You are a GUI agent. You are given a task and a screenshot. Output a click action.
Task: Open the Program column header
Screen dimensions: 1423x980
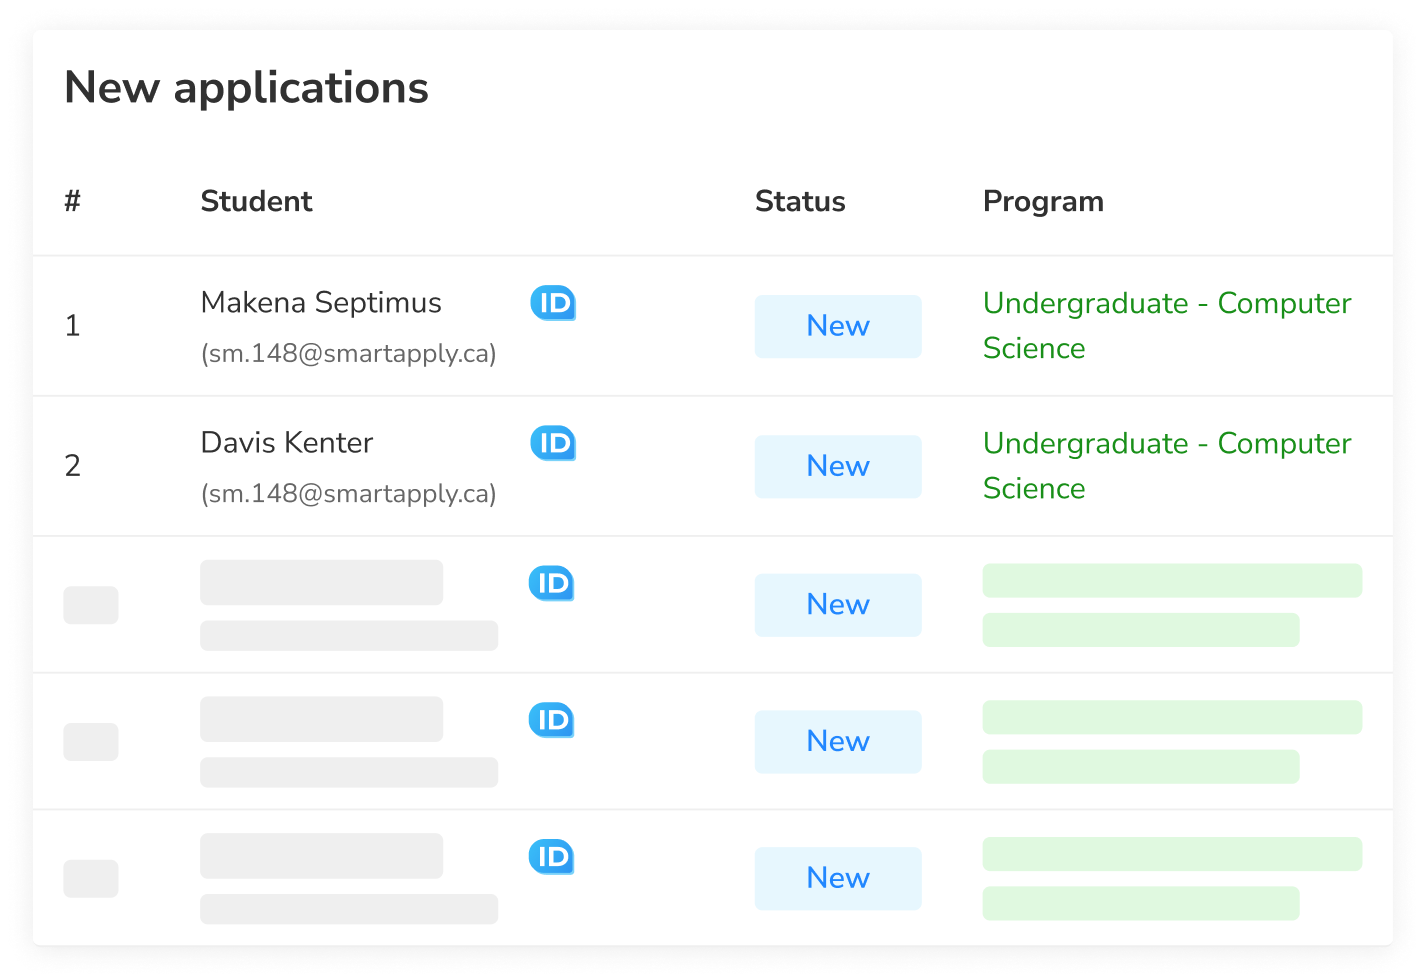point(1043,201)
